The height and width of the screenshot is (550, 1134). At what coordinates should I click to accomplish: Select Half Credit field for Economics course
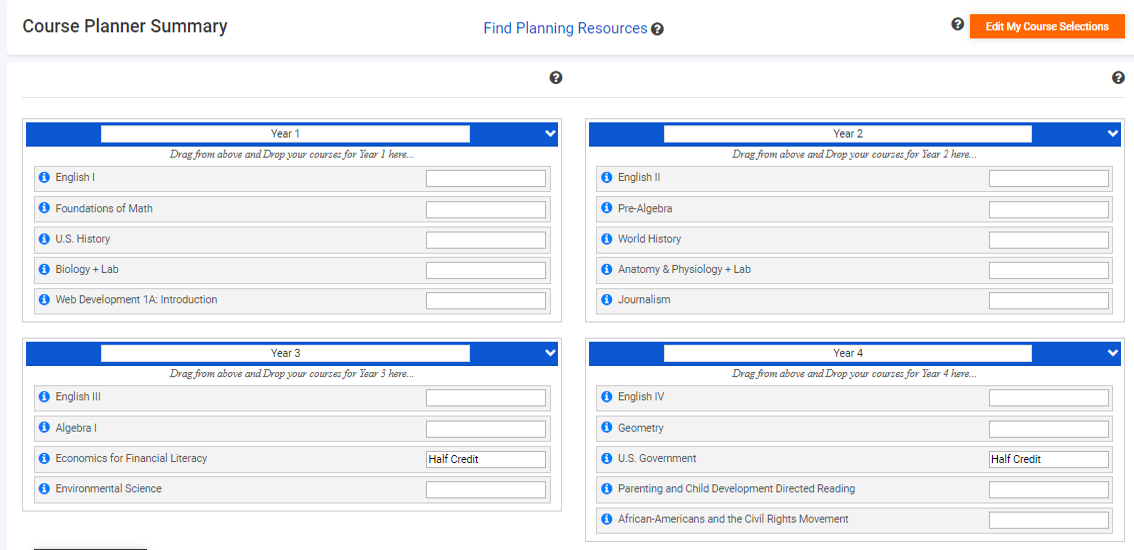[x=486, y=460]
